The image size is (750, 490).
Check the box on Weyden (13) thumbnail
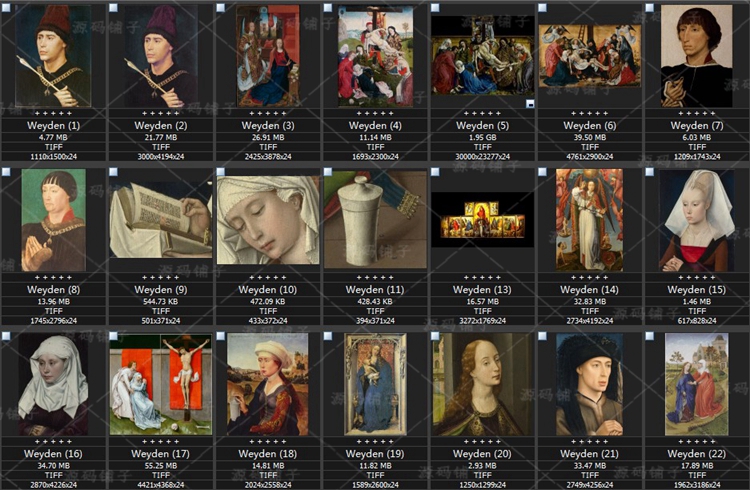pyautogui.click(x=435, y=172)
